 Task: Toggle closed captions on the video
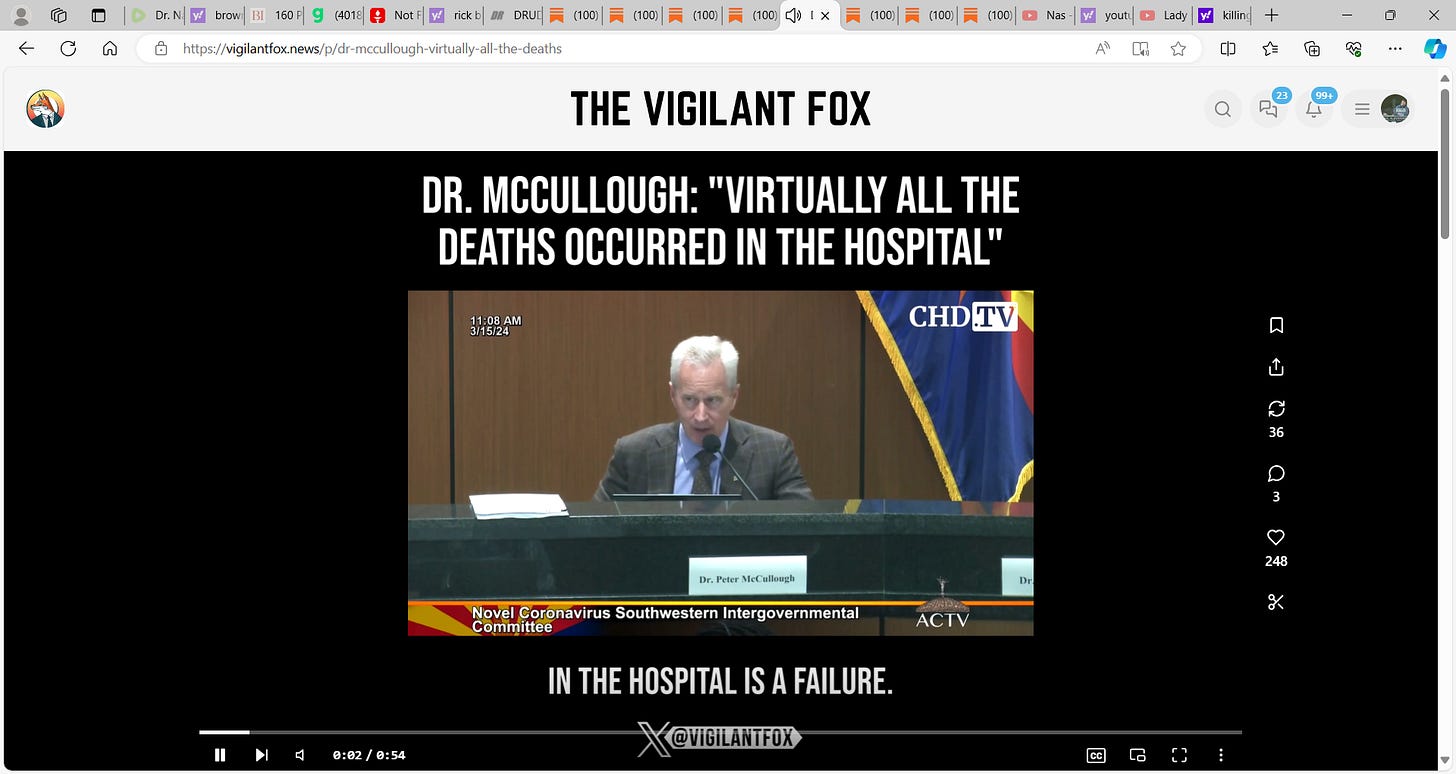(1096, 755)
